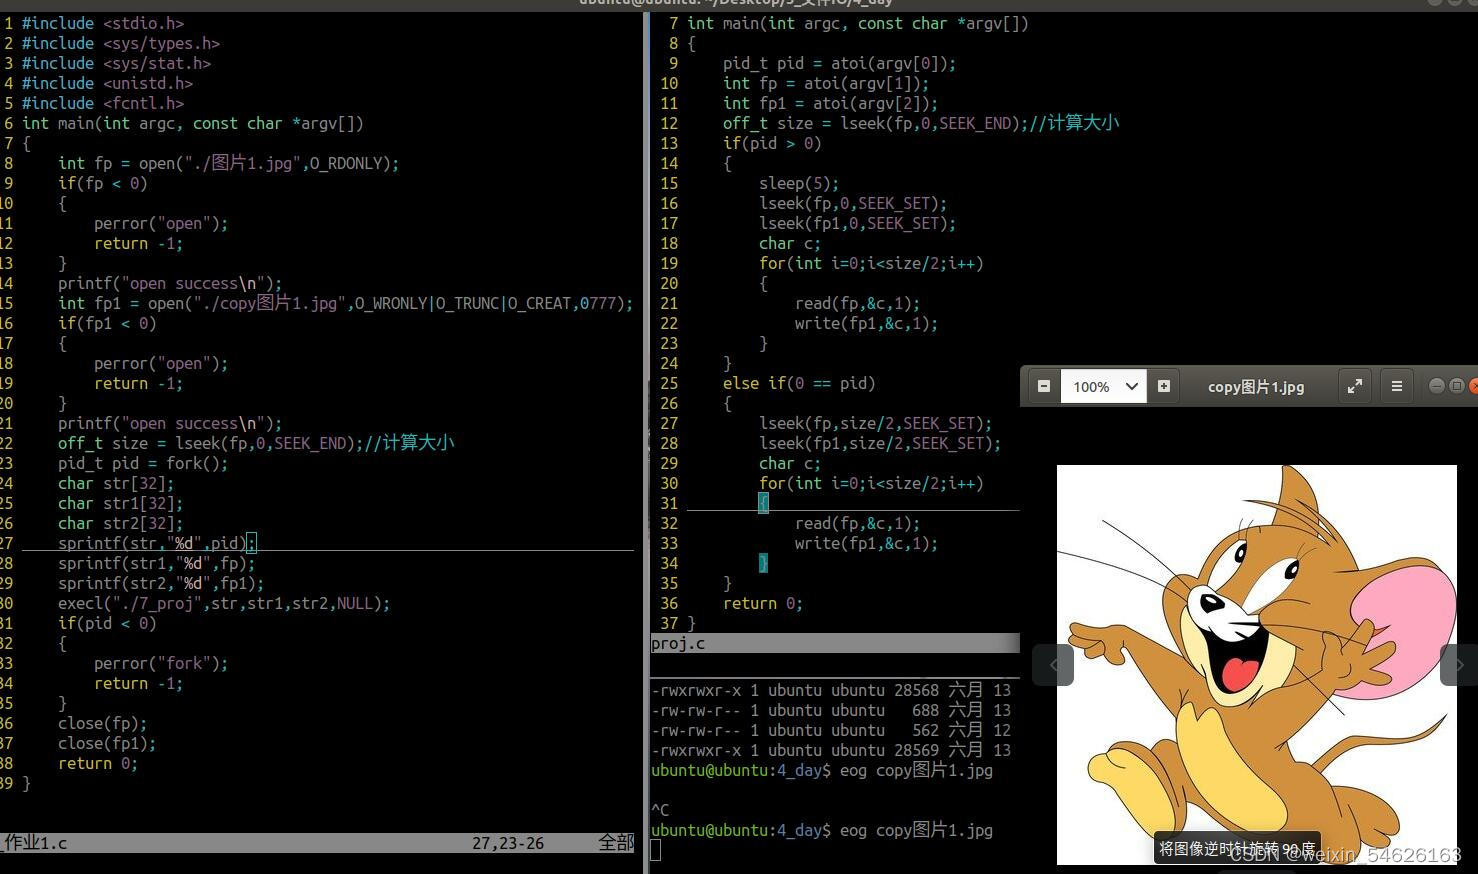Click the char str1[32]; declaration
This screenshot has width=1478, height=874.
120,503
